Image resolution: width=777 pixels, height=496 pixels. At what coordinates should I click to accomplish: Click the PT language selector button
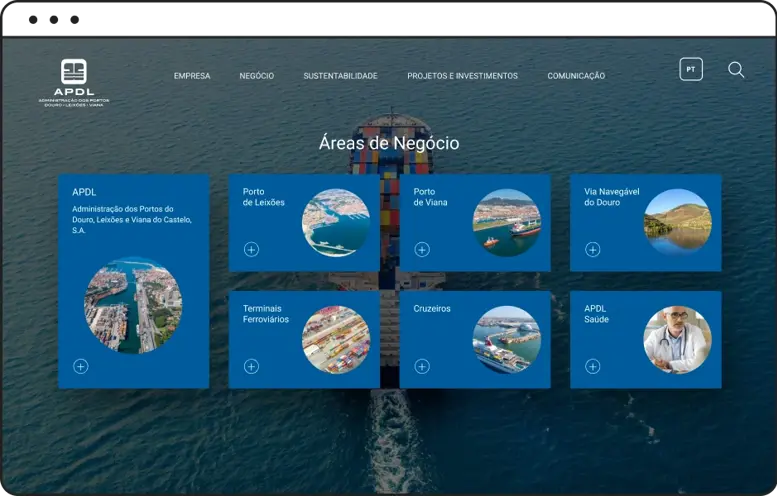[x=691, y=69]
